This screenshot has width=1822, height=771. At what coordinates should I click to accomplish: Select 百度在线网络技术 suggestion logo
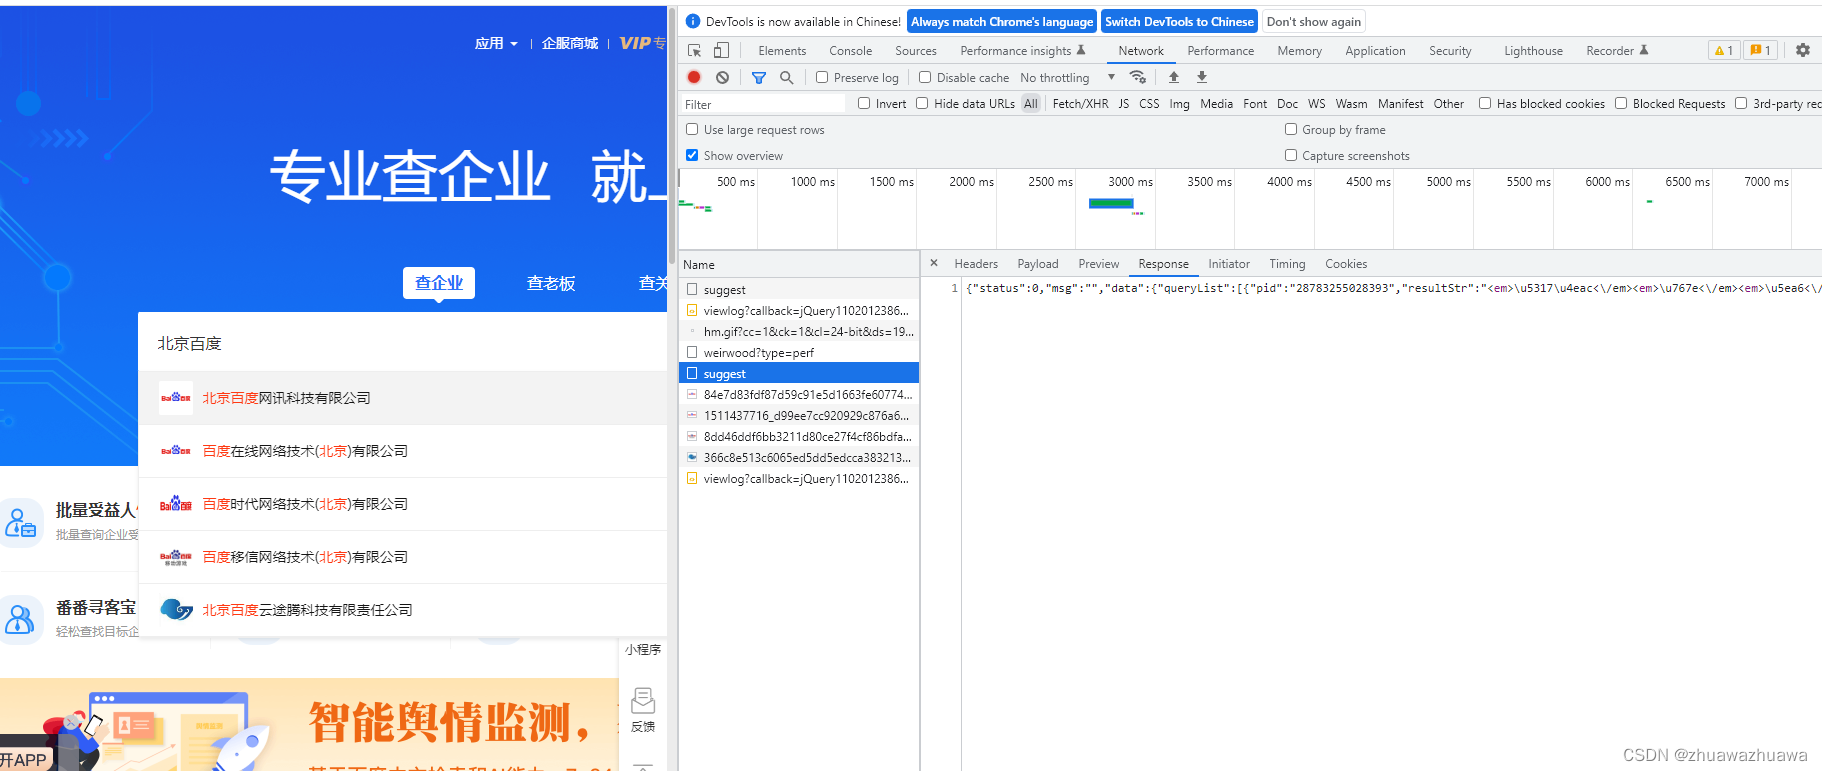point(176,451)
